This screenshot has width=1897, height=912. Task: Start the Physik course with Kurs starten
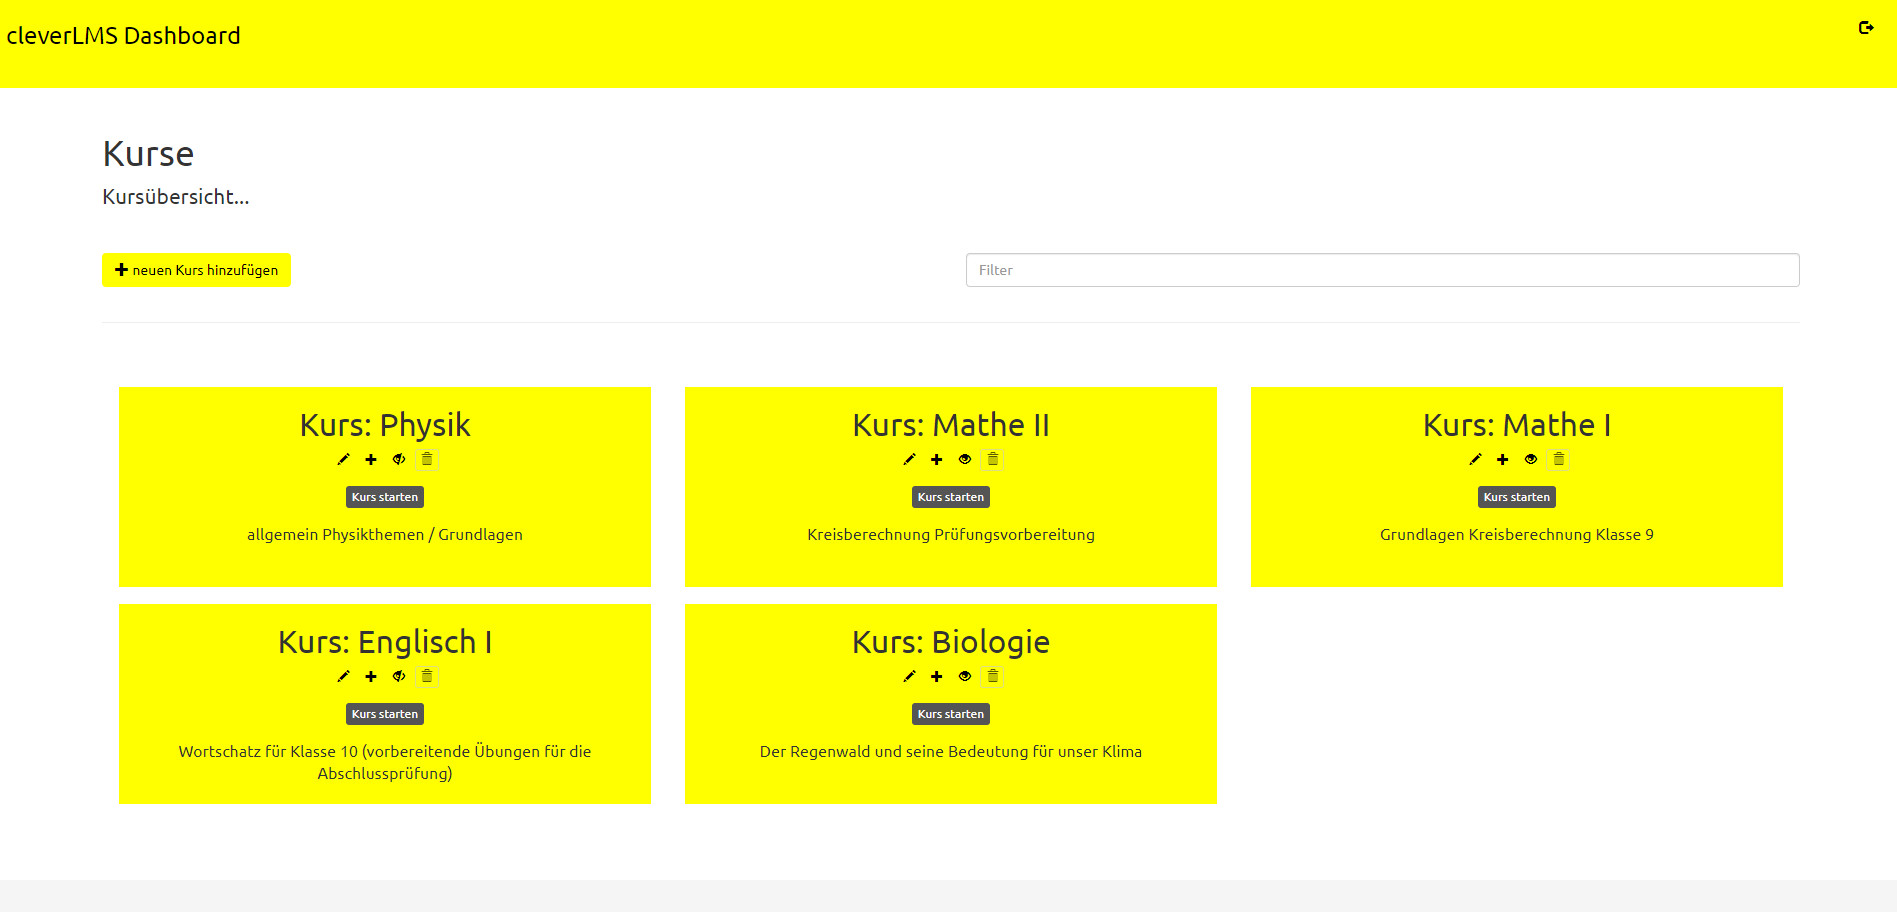[385, 497]
